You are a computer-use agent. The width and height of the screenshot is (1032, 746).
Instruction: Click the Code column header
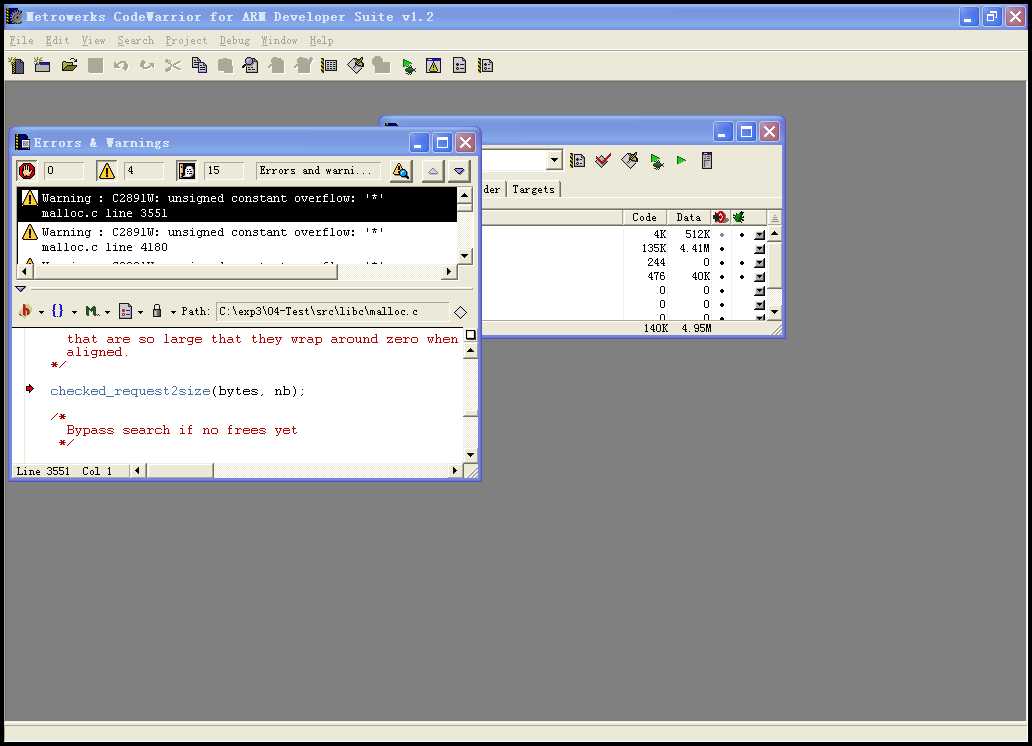(644, 217)
